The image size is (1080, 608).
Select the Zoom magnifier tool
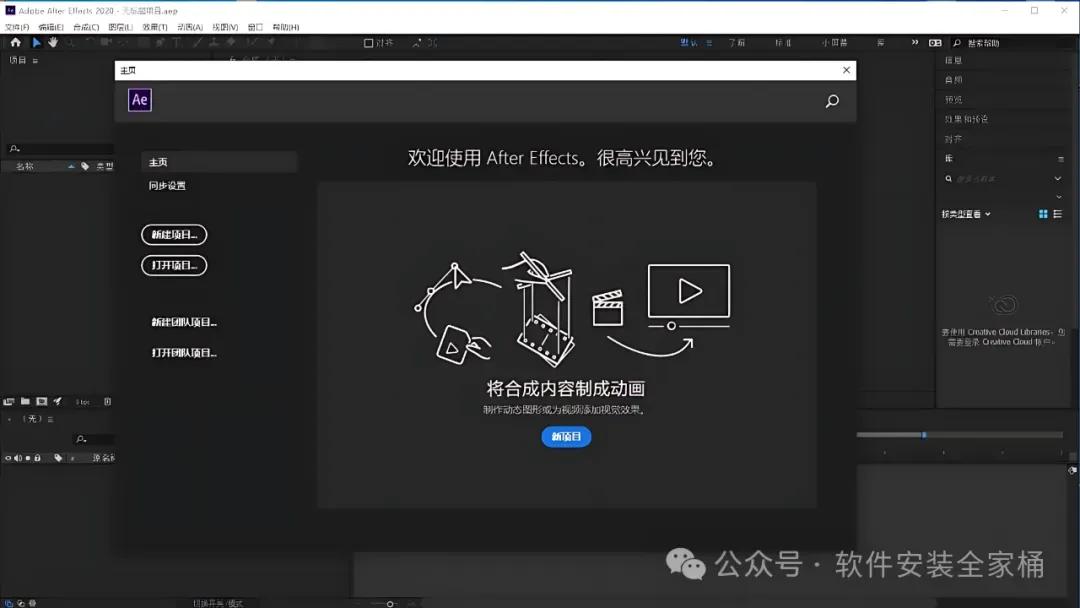pos(70,43)
